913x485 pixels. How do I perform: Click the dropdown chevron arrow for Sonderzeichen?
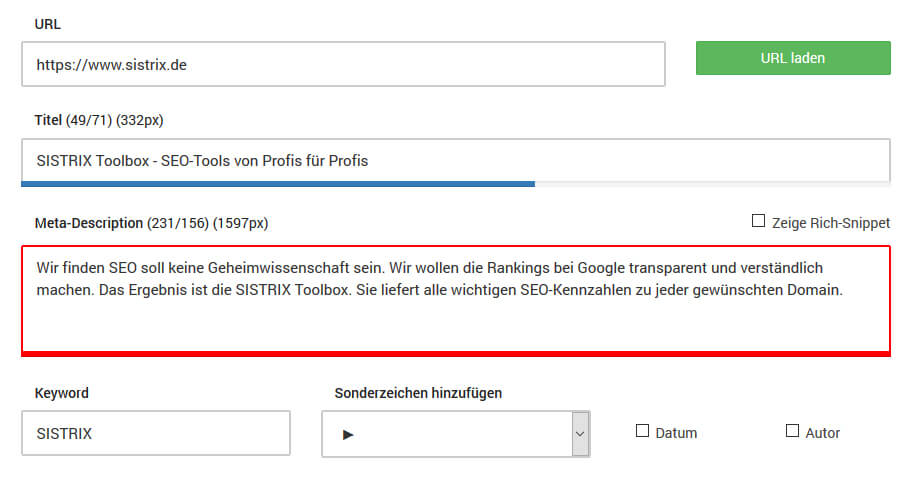(579, 434)
